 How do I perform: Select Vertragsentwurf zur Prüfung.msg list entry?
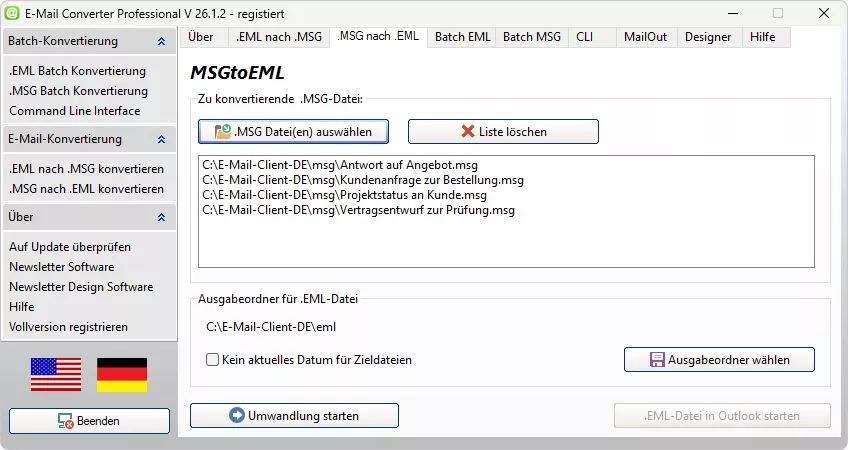[x=359, y=210]
